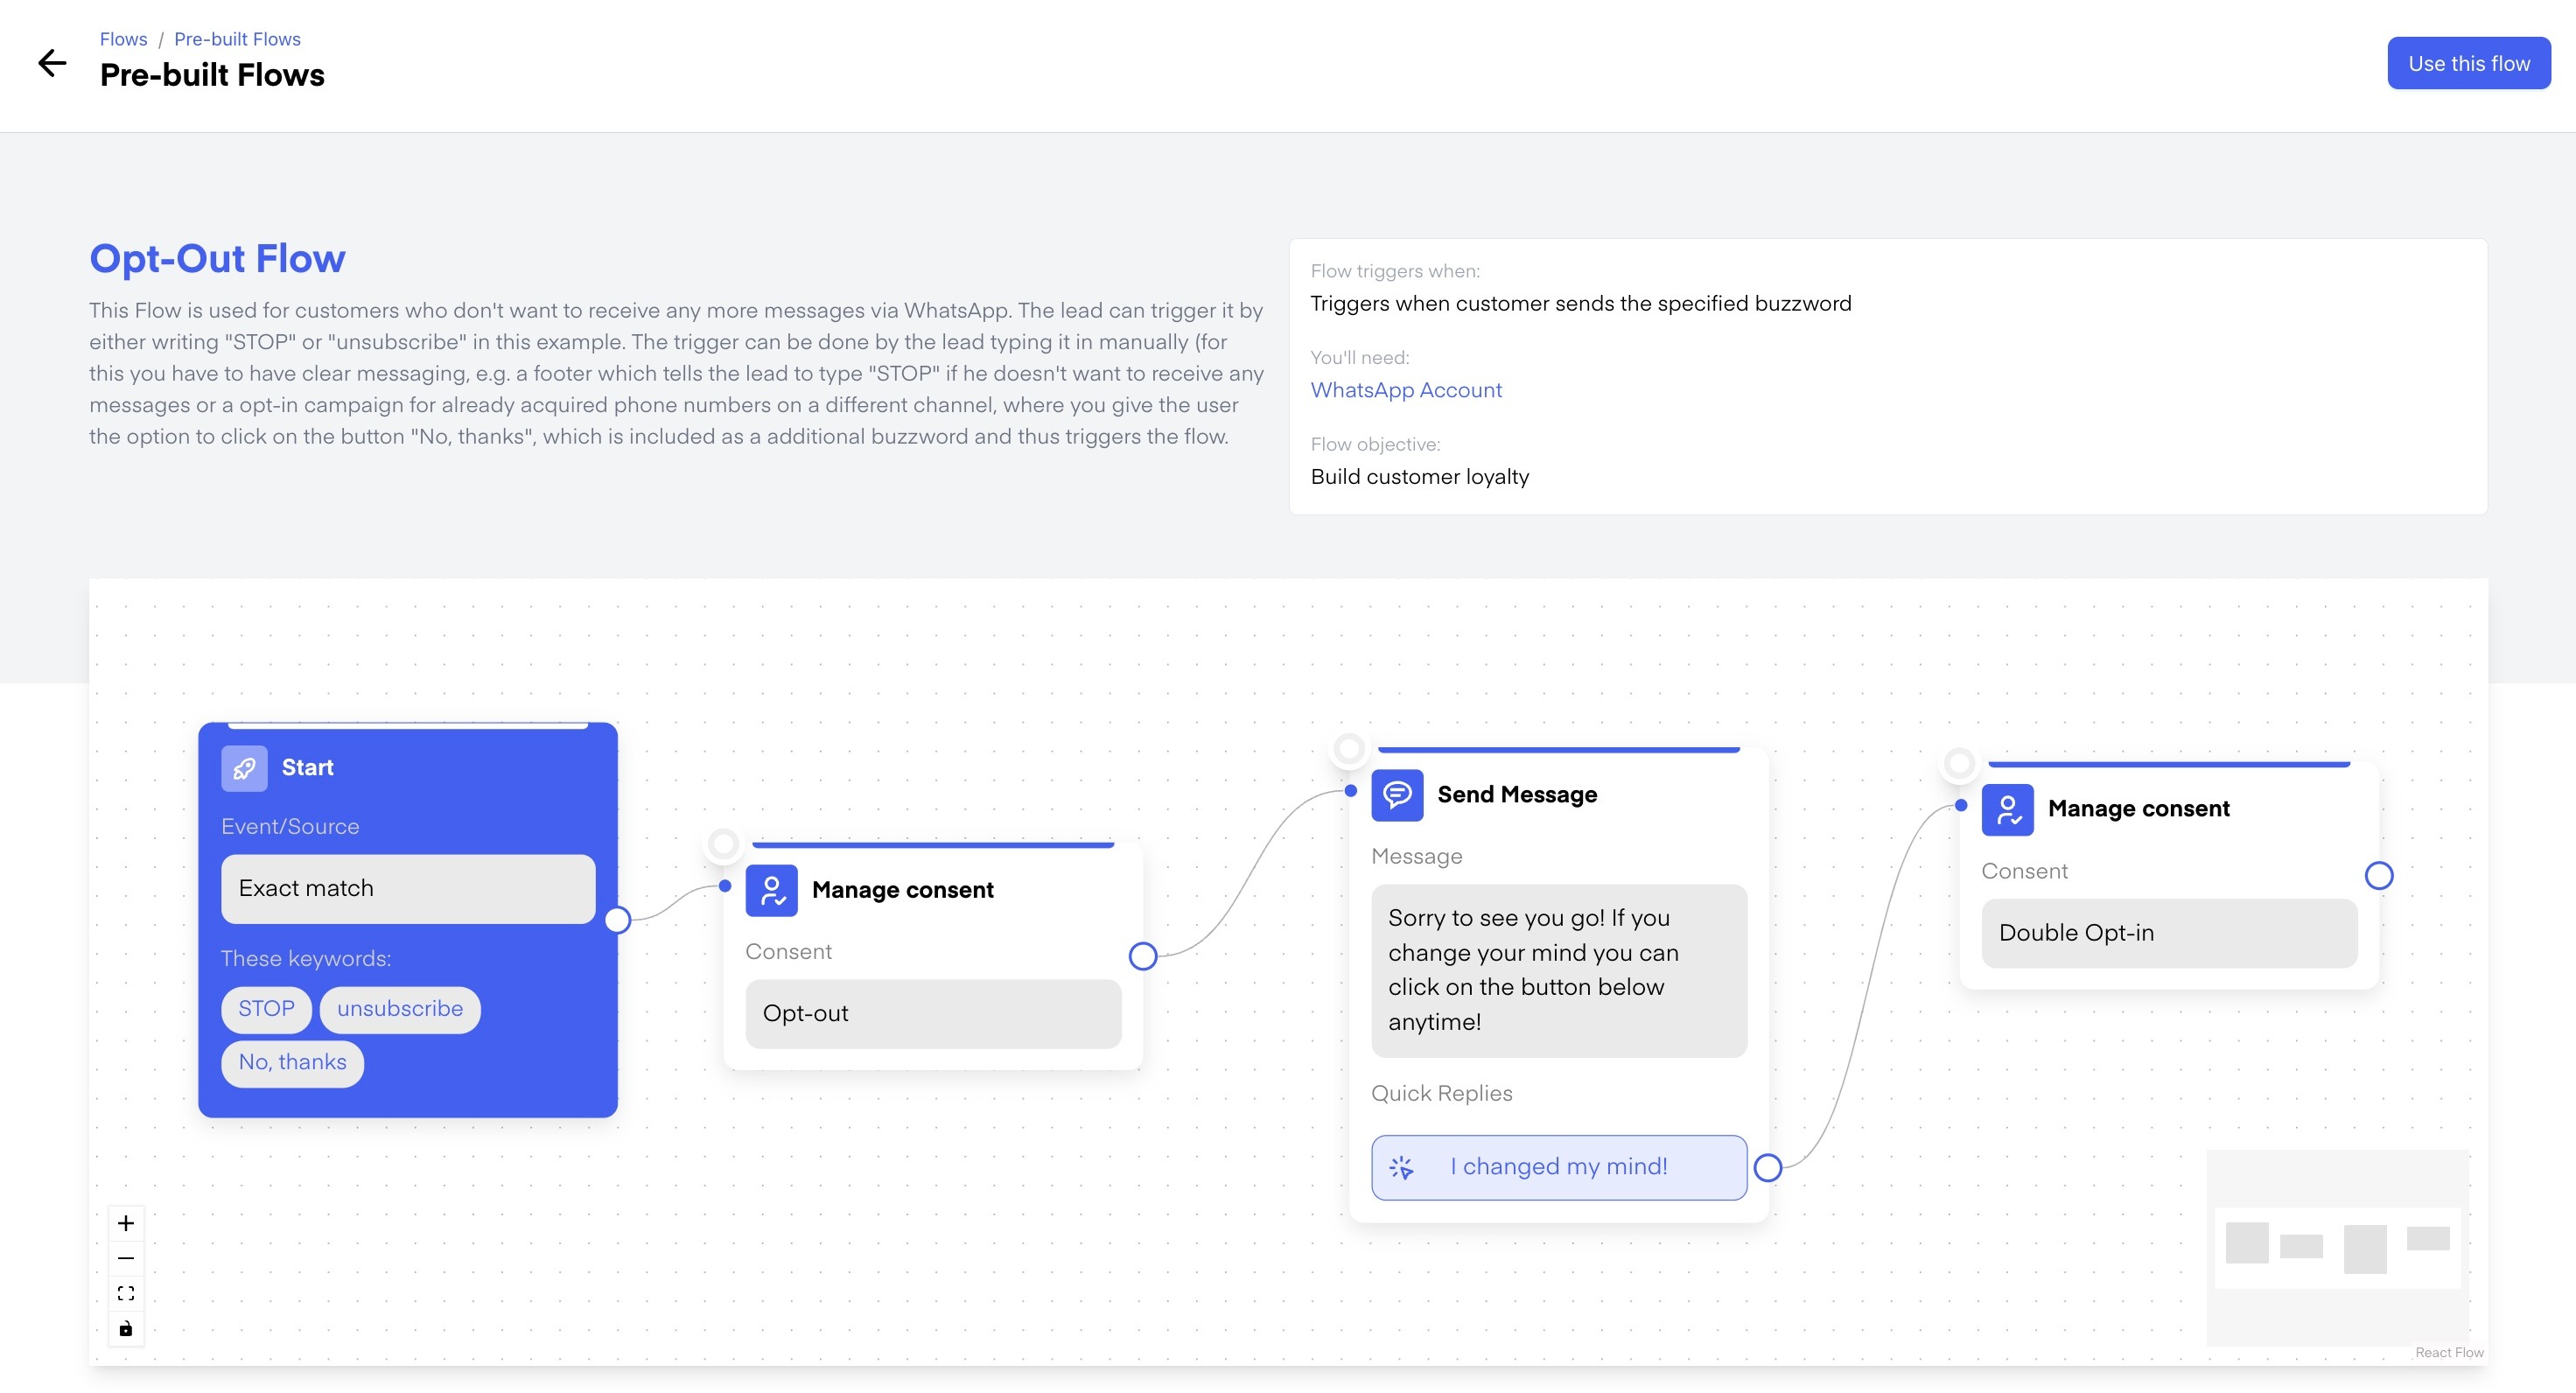Select the Opt-out consent field

pos(933,1013)
